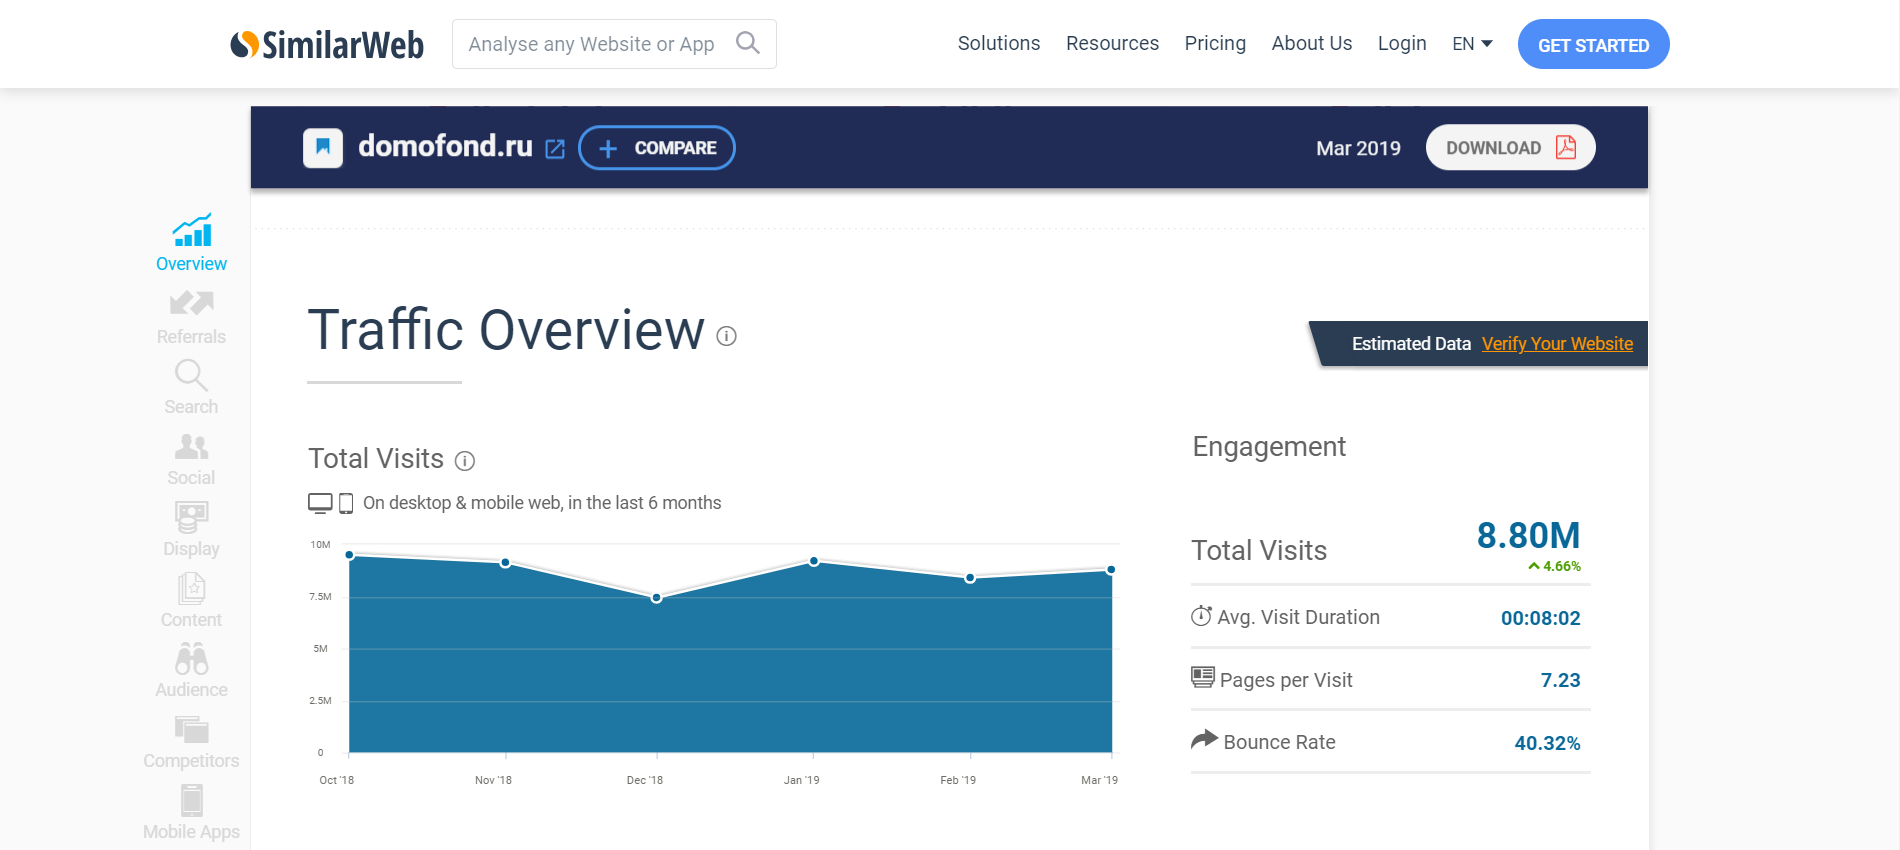1900x850 pixels.
Task: Click Verify Your Website link
Action: pyautogui.click(x=1557, y=344)
